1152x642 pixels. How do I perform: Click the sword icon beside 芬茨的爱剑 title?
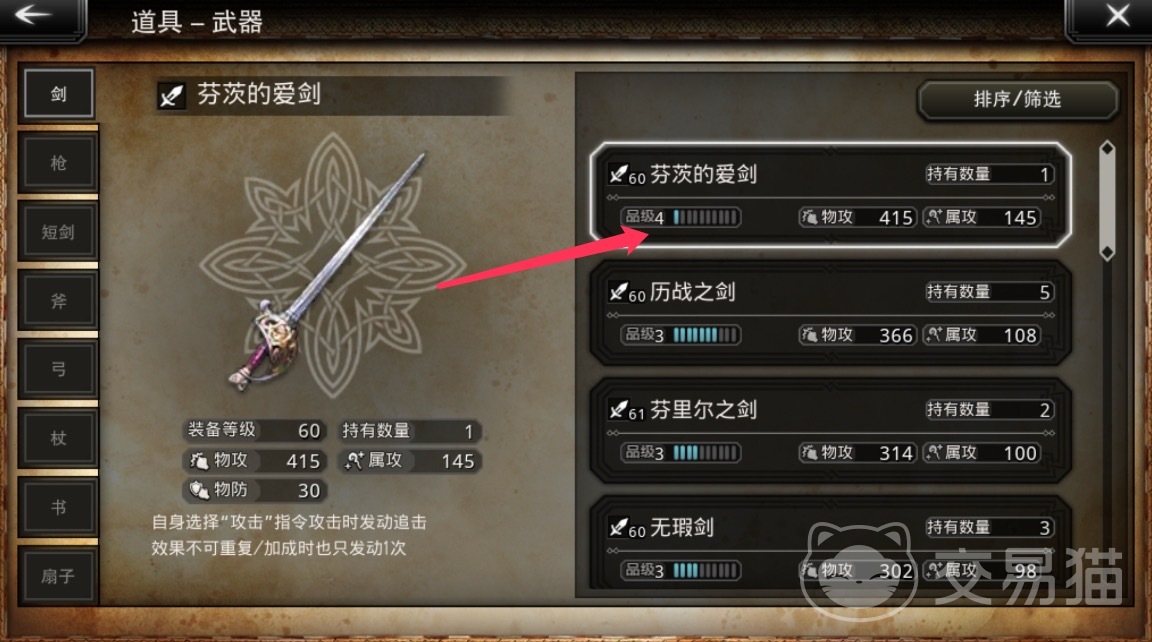(171, 95)
